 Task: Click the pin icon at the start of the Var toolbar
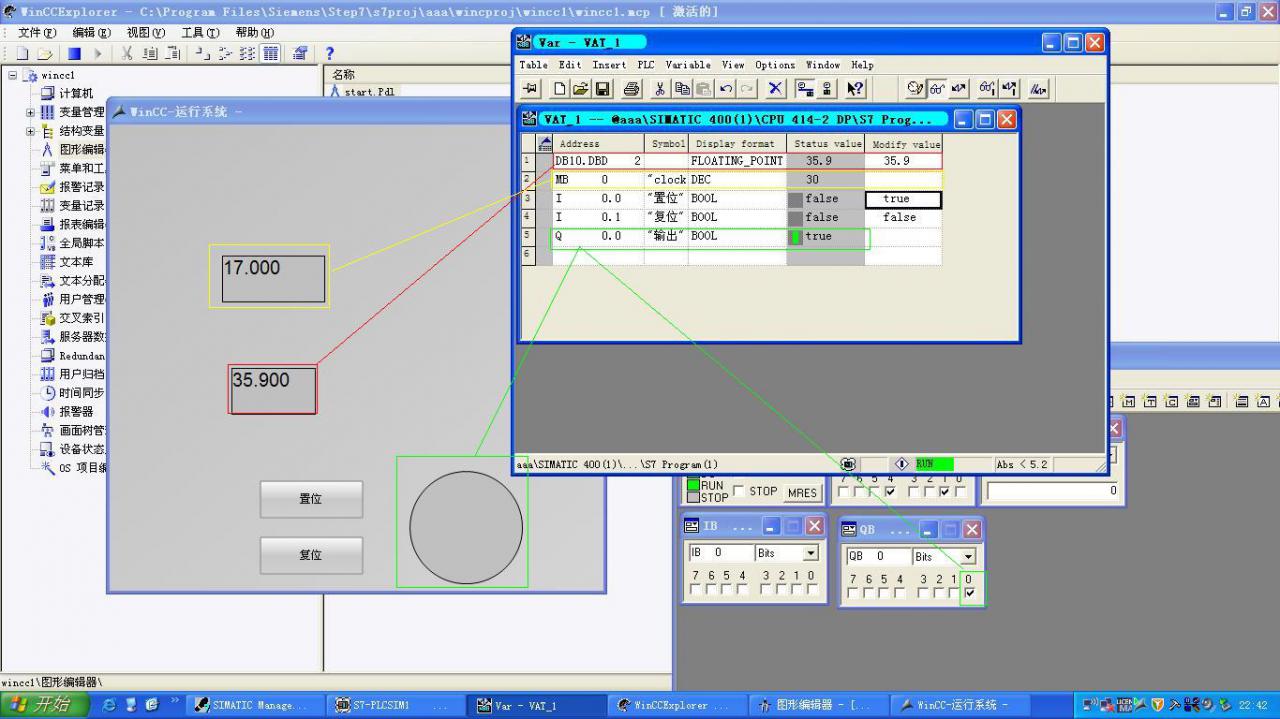[x=530, y=89]
